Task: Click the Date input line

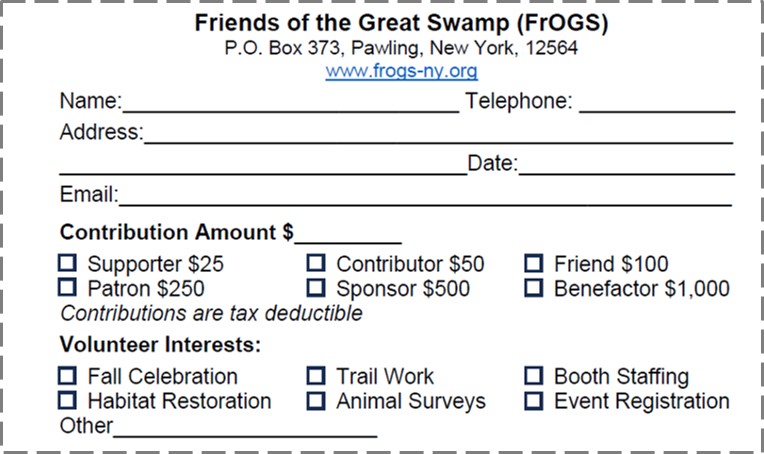Action: coord(627,166)
